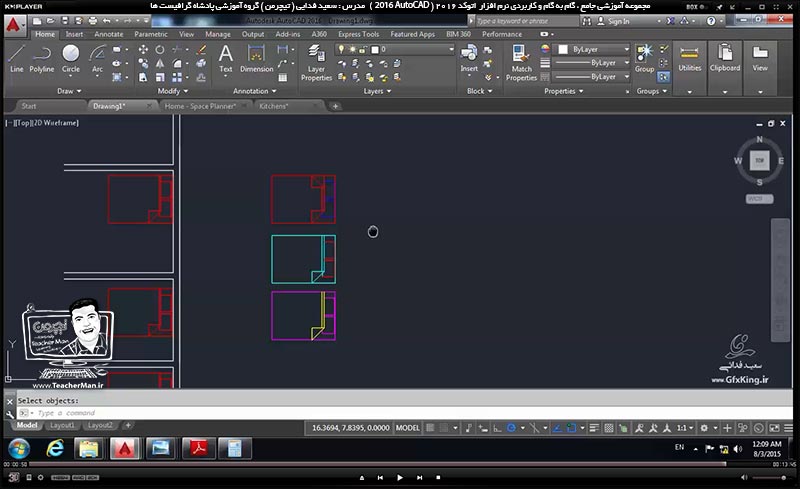Click the Erase tool in Modify panel

click(x=201, y=50)
